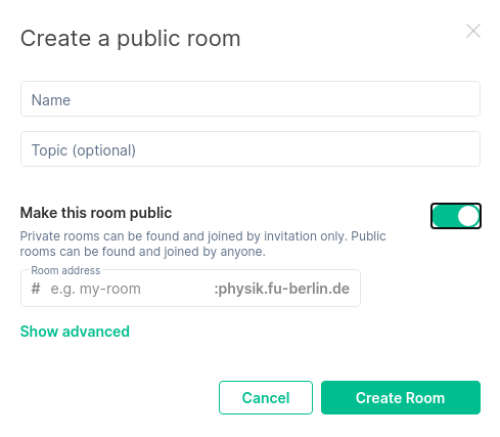The width and height of the screenshot is (500, 437).
Task: Click the Room address field label
Action: pyautogui.click(x=66, y=270)
